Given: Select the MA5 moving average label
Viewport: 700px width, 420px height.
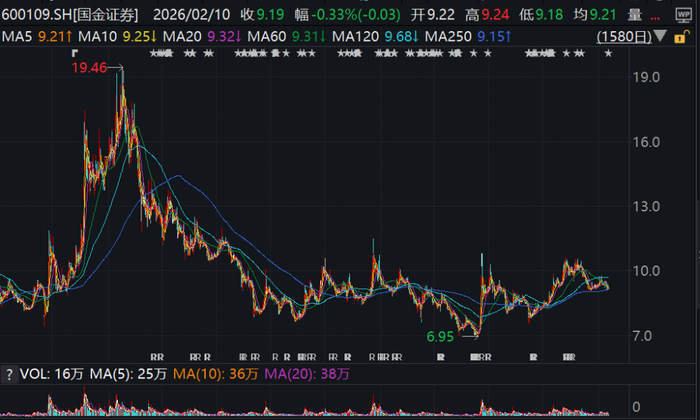Looking at the screenshot, I should [x=17, y=37].
